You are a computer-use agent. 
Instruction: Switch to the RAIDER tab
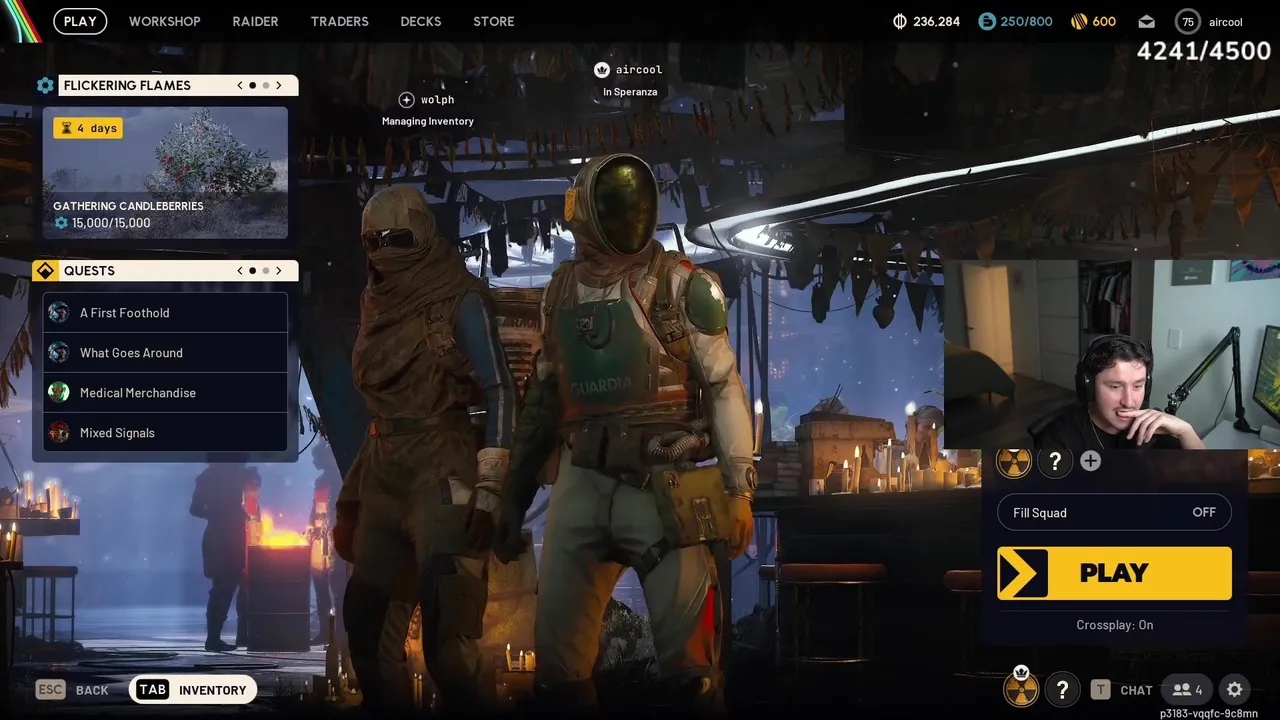point(255,21)
